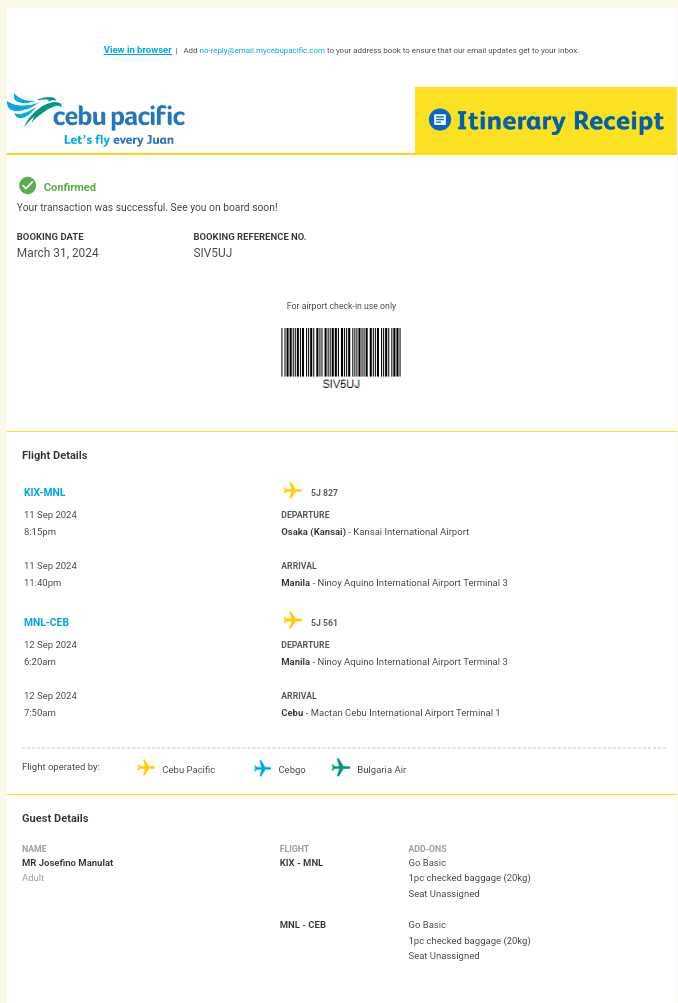
Task: Click the Itinerary Receipt document icon
Action: tap(440, 120)
